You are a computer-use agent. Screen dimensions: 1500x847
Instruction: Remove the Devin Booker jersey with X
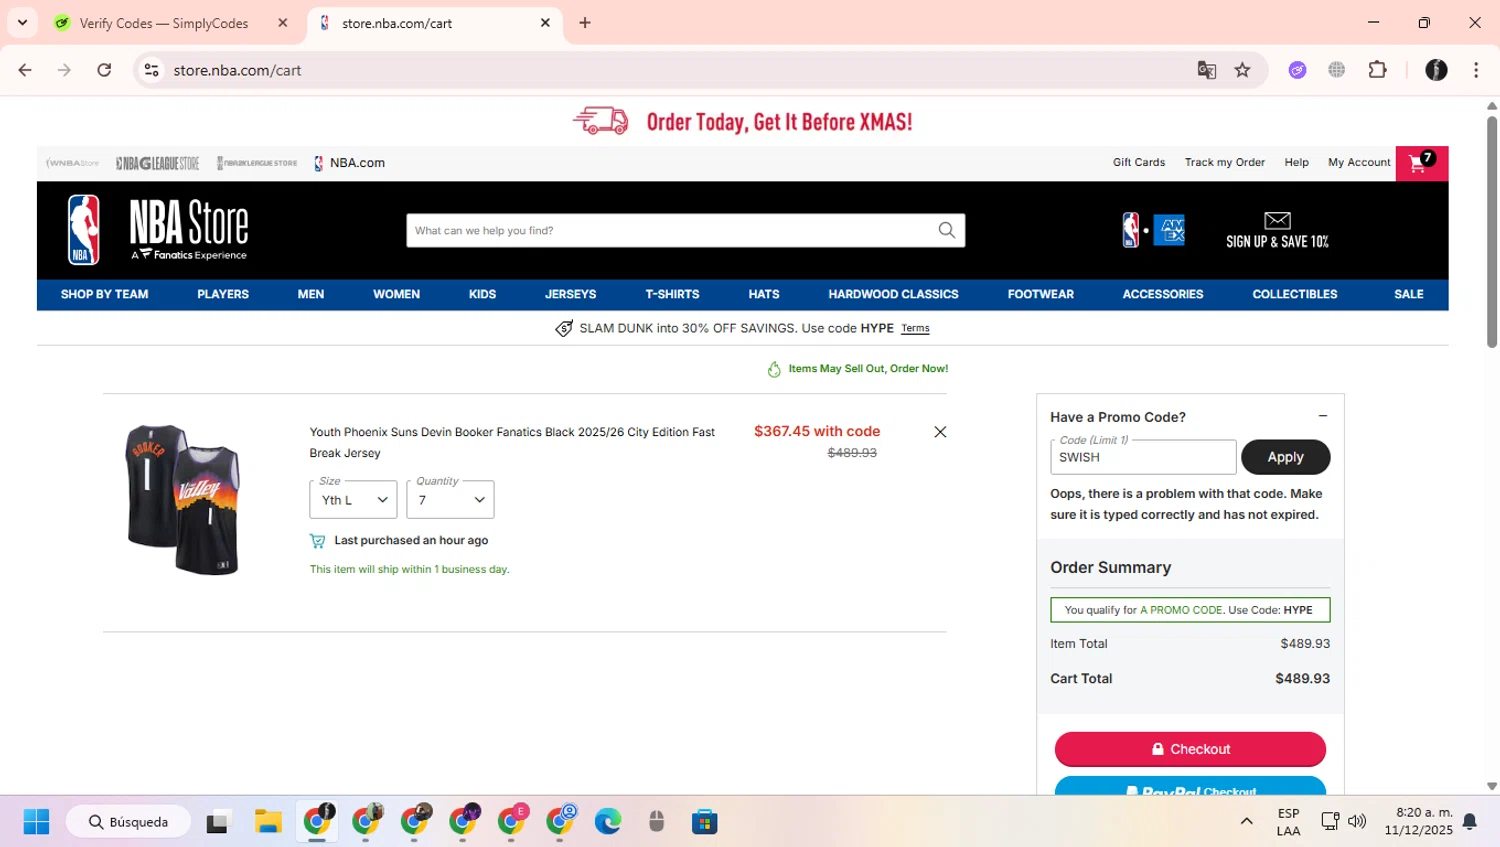[940, 432]
